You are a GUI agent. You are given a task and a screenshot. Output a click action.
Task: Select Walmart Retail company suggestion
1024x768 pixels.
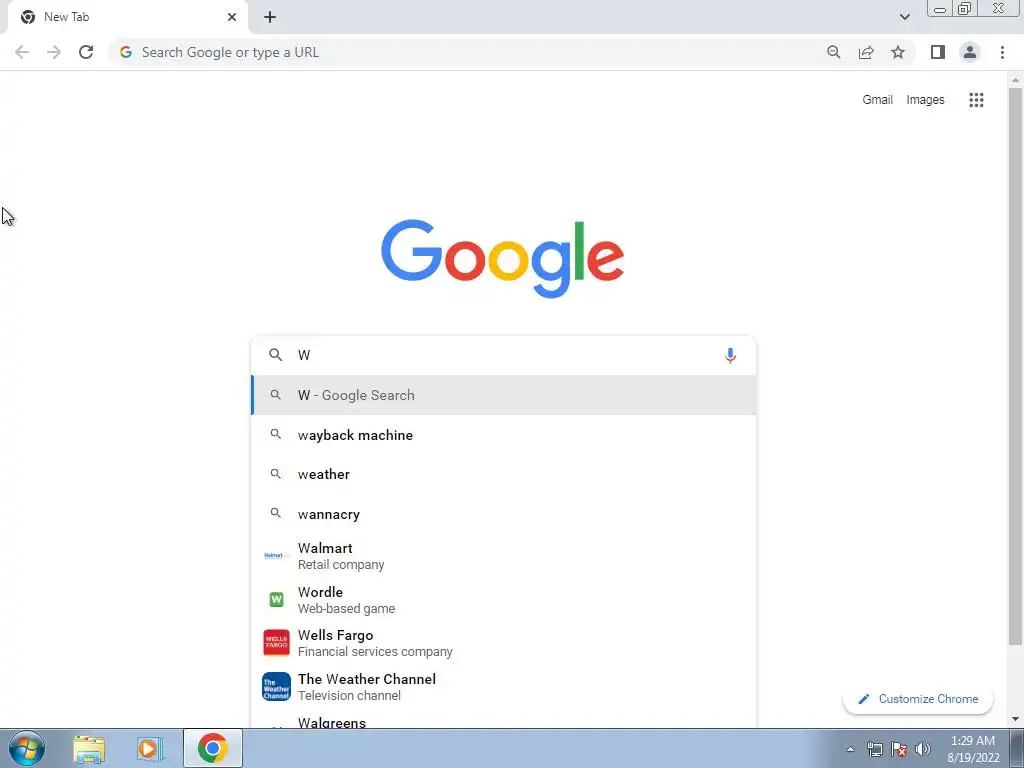504,556
